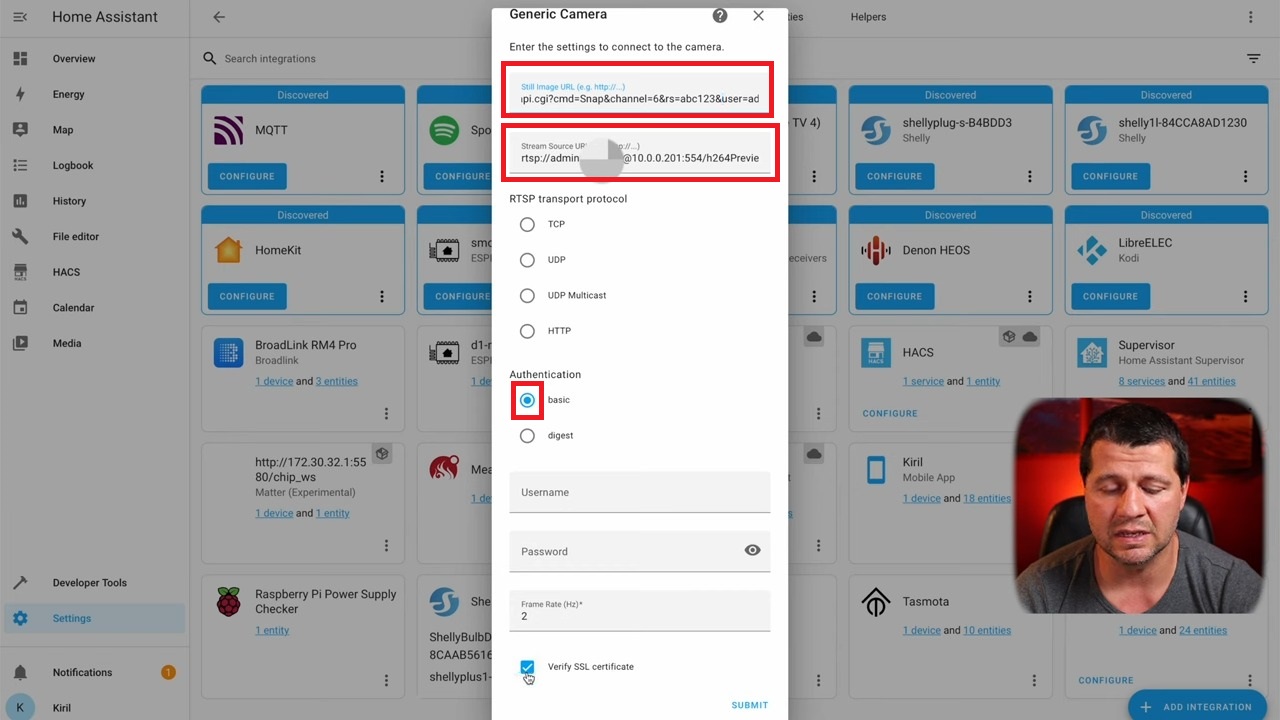This screenshot has width=1280, height=720.
Task: Click the back arrow in the header
Action: 219,17
